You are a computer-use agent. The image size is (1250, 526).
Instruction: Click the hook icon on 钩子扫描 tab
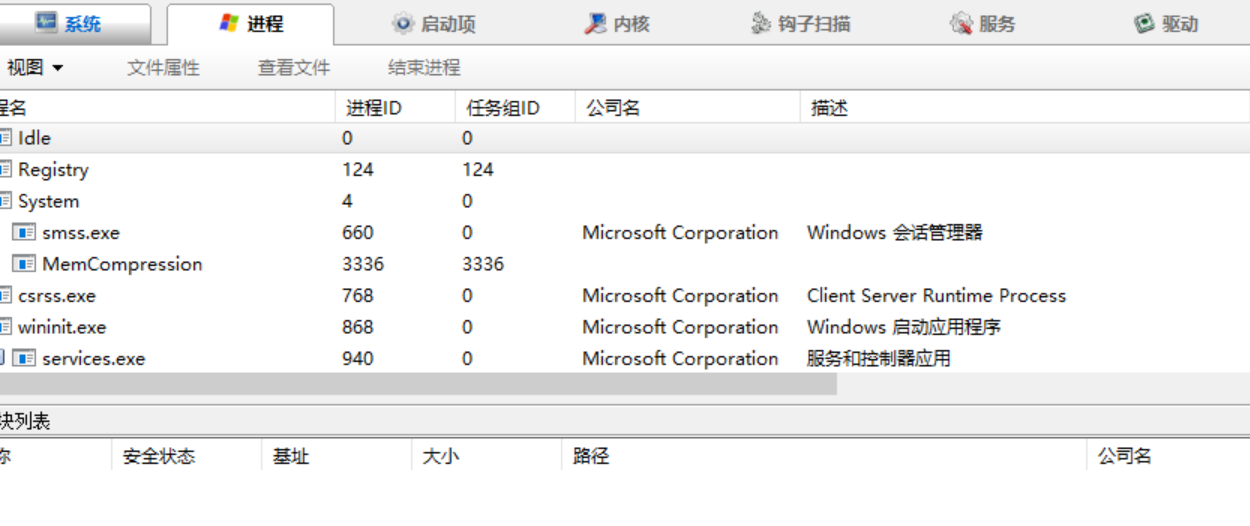761,23
